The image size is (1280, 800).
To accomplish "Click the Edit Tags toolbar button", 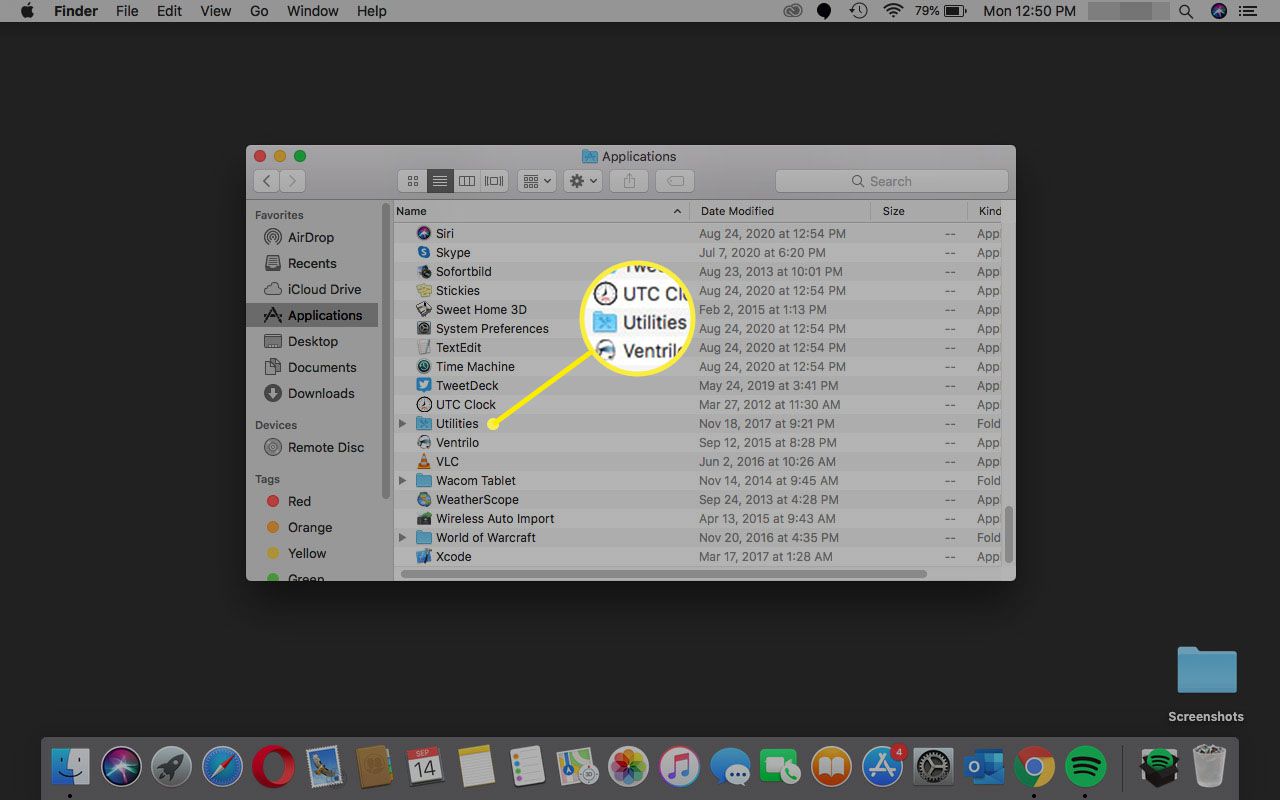I will click(x=675, y=181).
